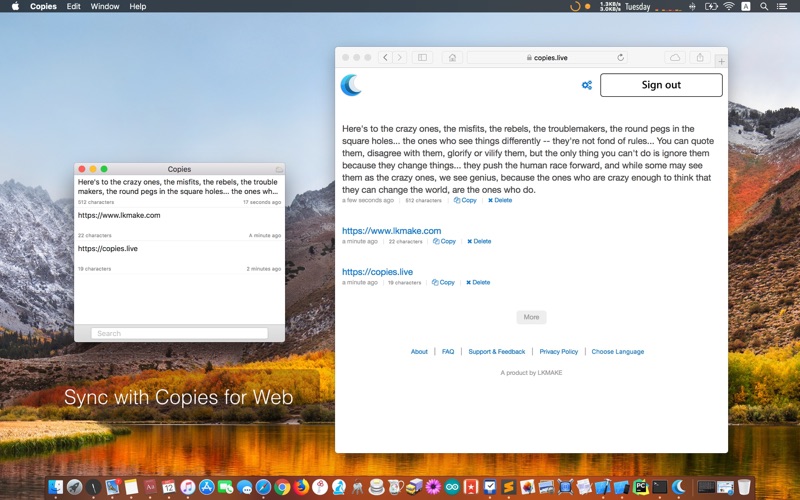
Task: Show the Safari sidebar
Action: pos(422,58)
